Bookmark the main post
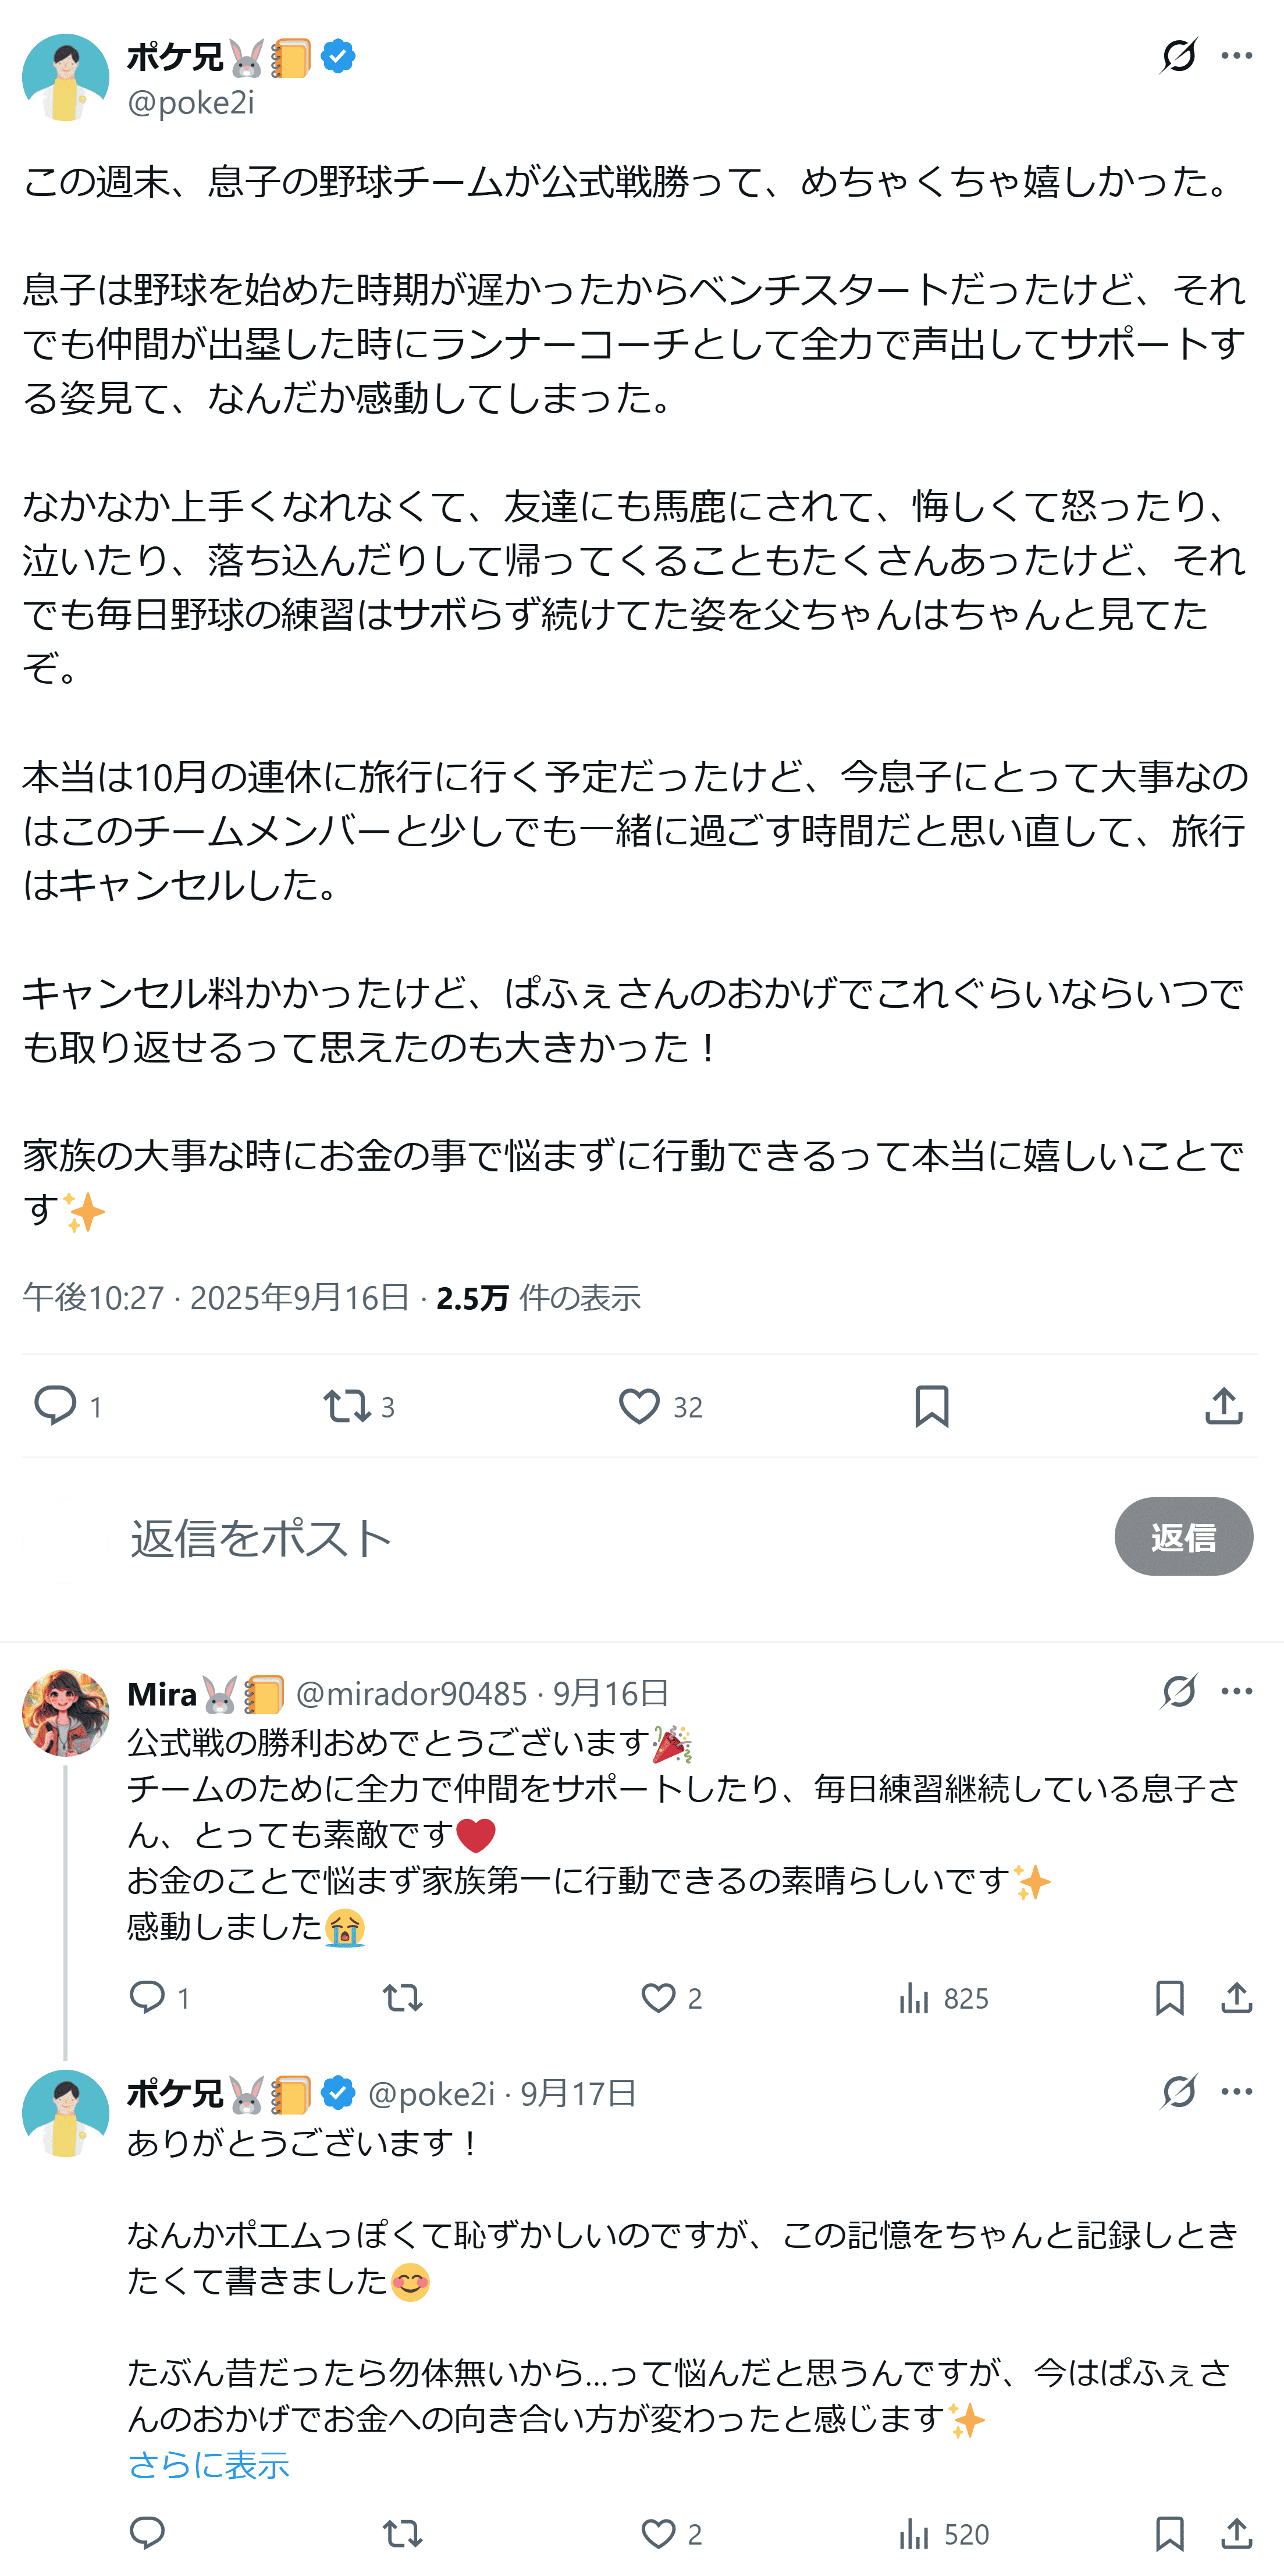Image resolution: width=1284 pixels, height=2576 pixels. [931, 1406]
